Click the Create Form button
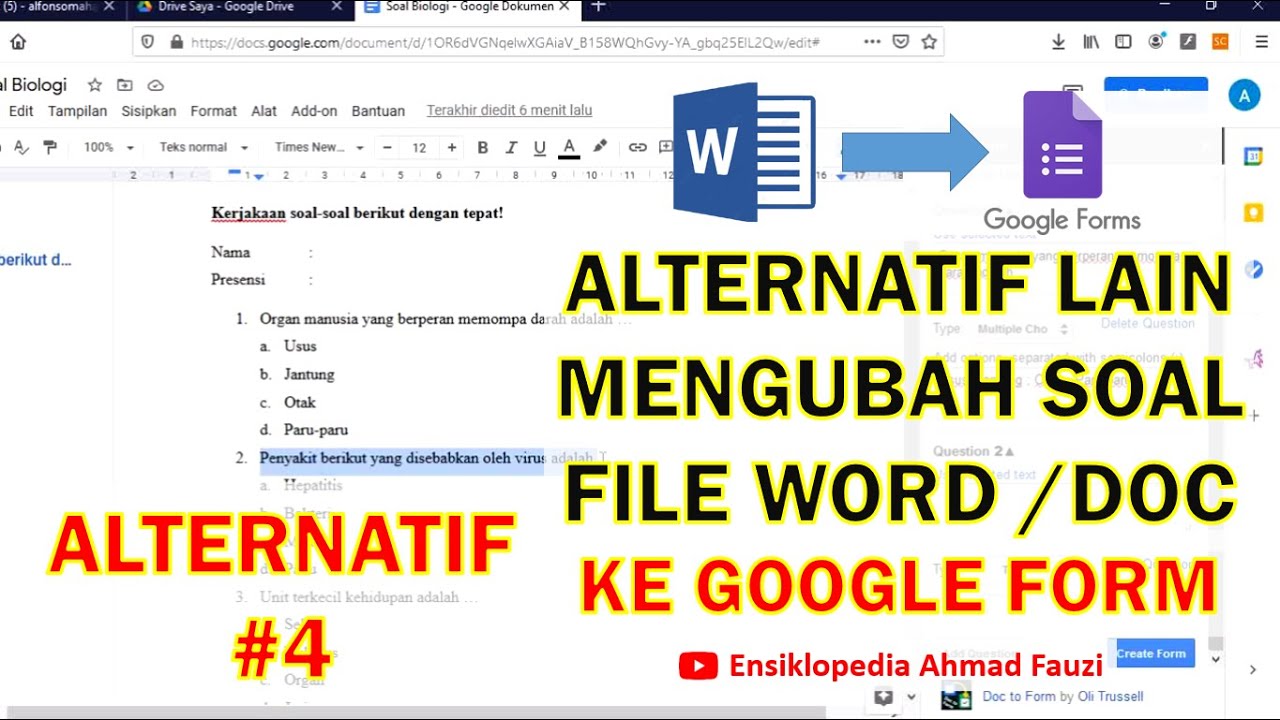The height and width of the screenshot is (720, 1280). click(x=1151, y=654)
